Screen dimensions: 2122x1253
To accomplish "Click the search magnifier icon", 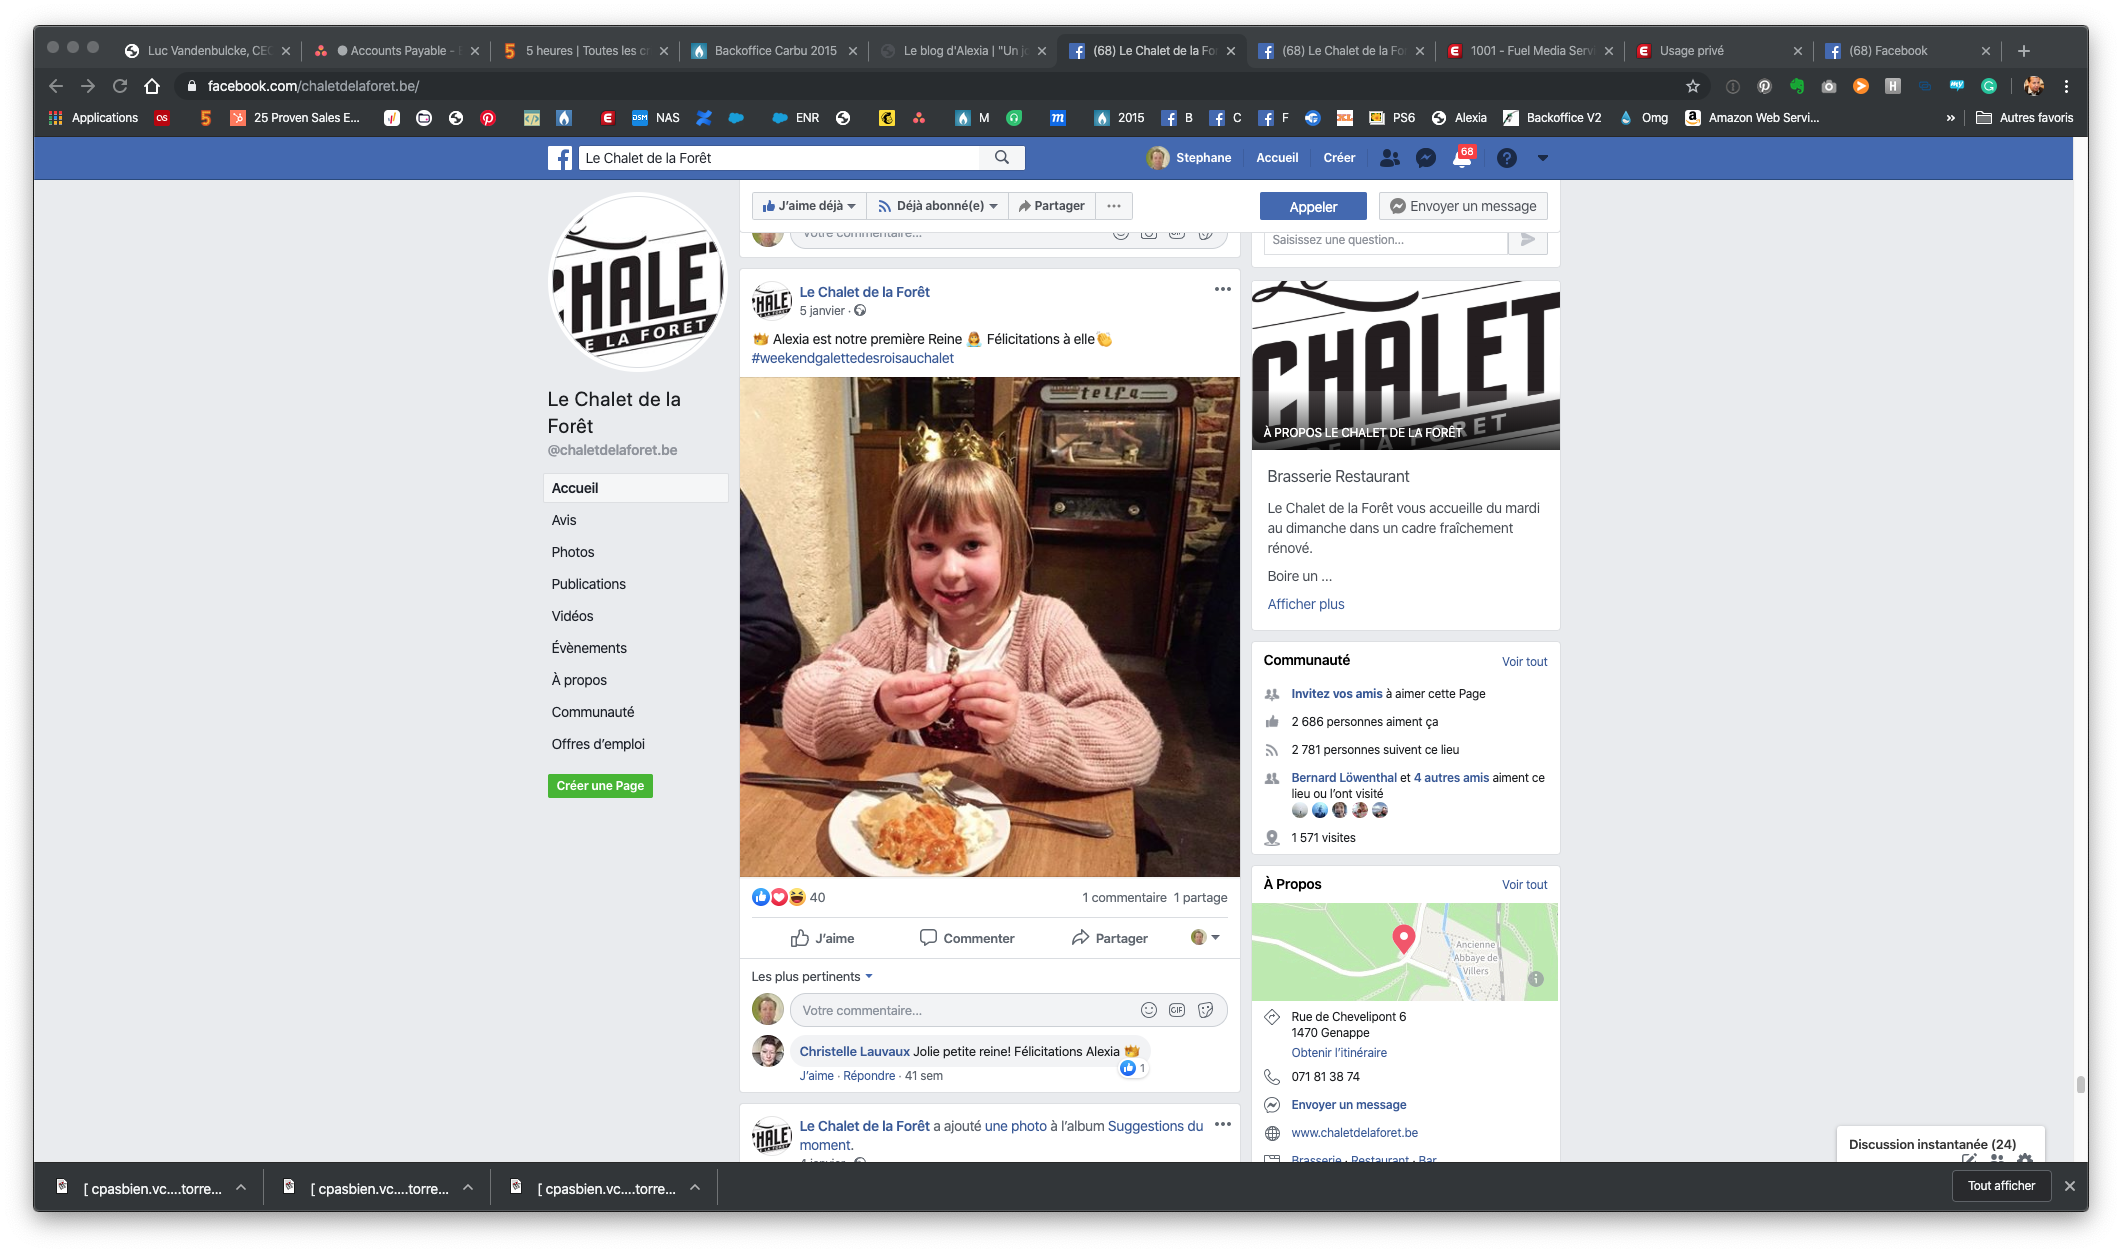I will click(x=1002, y=158).
